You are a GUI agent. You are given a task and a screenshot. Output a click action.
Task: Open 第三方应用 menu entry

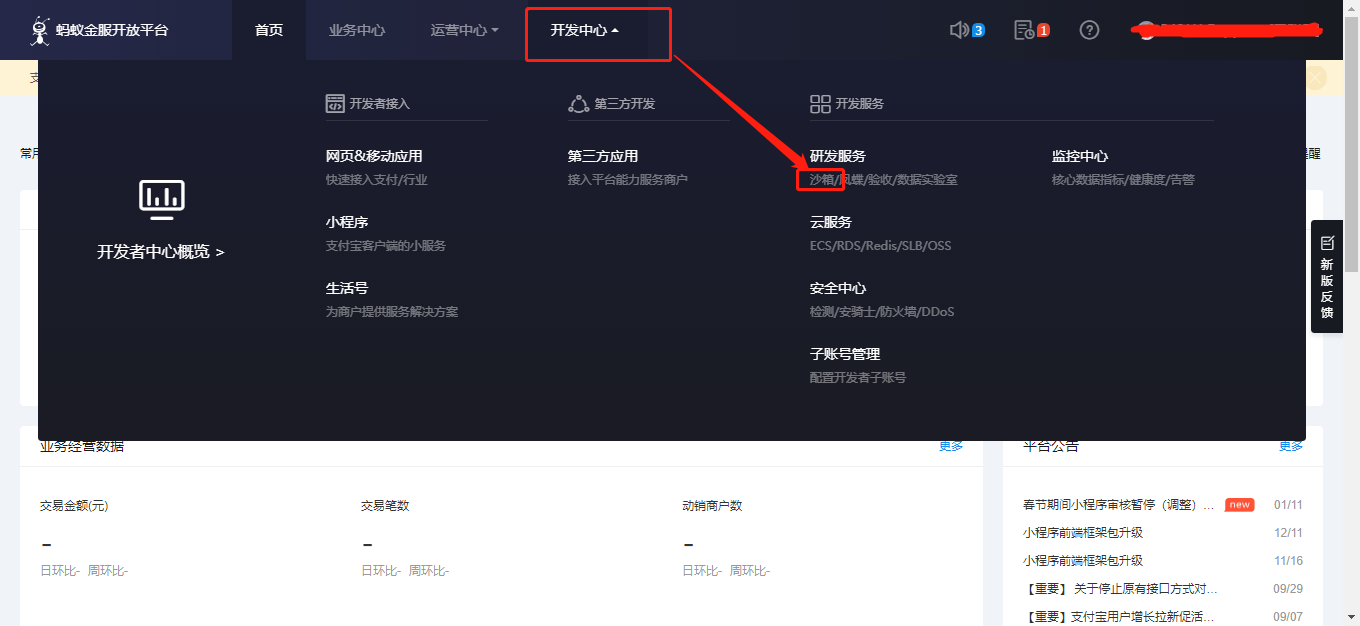tap(603, 156)
